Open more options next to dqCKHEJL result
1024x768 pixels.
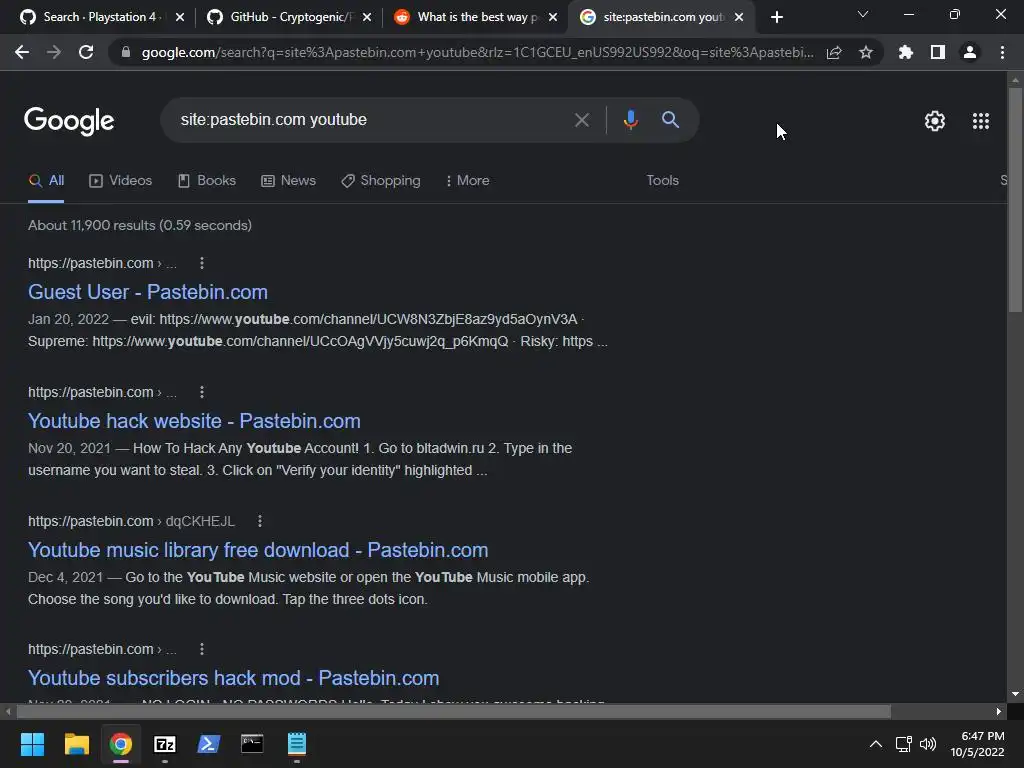260,521
